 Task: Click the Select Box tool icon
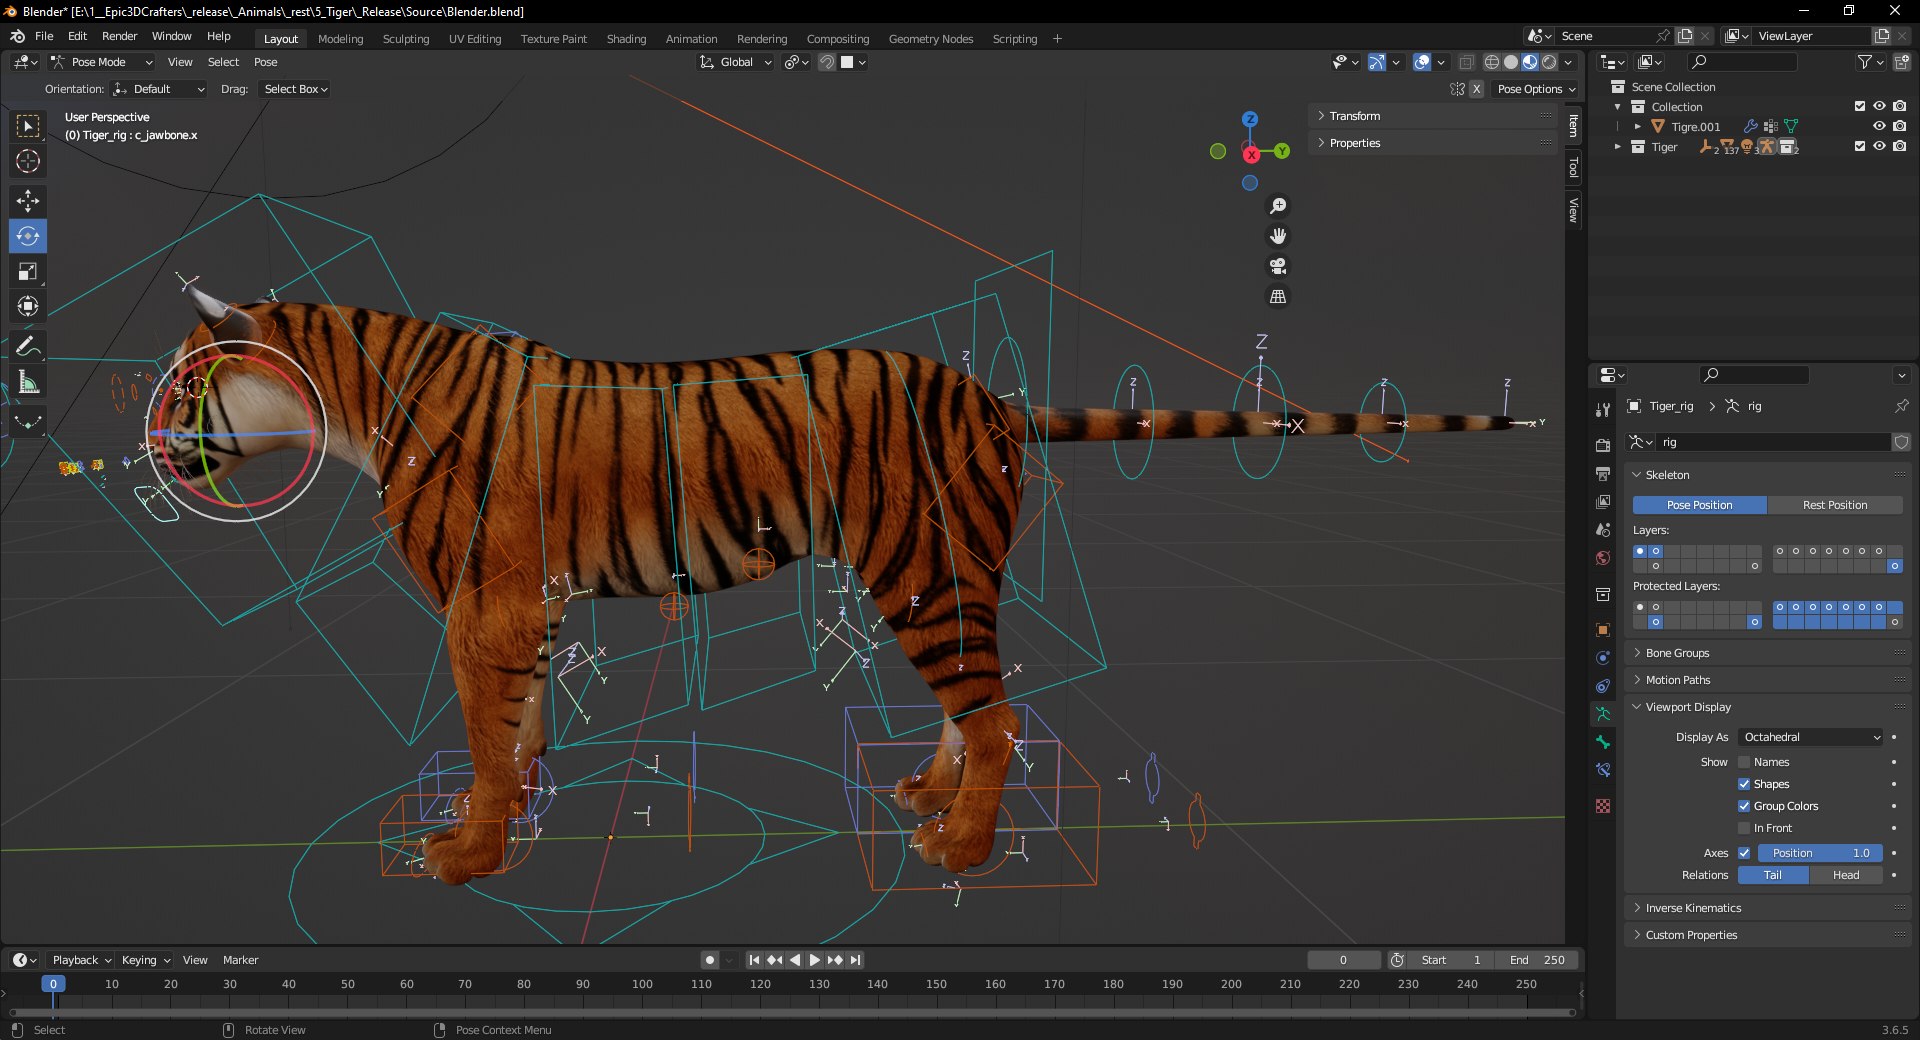[x=28, y=125]
